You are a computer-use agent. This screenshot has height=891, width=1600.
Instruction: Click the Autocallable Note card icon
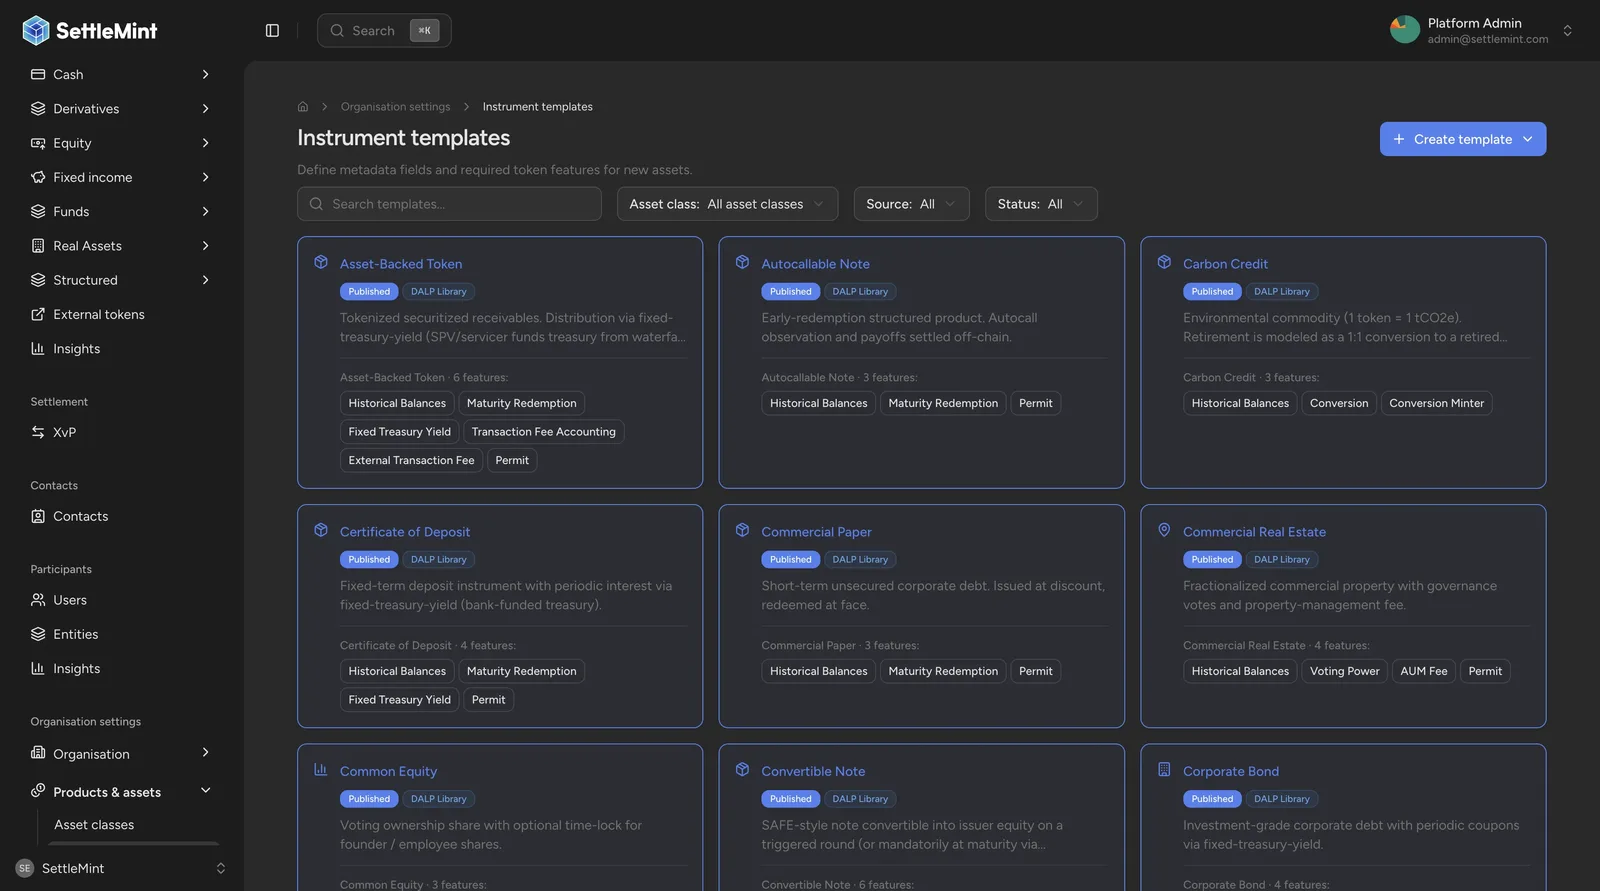point(743,262)
